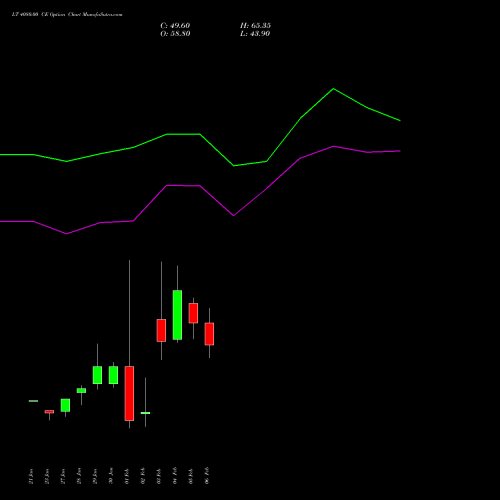The height and width of the screenshot is (500, 500).
Task: Select the 01 Feb date label
Action: click(x=127, y=476)
